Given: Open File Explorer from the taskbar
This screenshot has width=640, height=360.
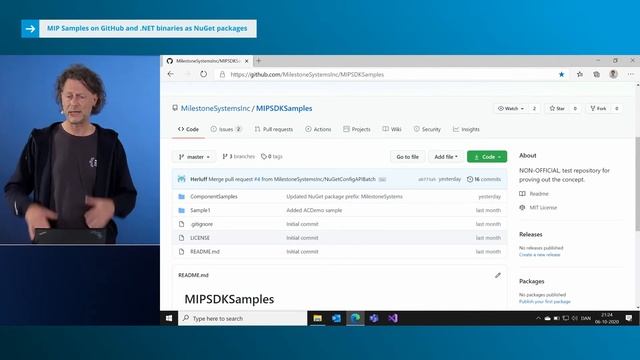Looking at the screenshot, I should [x=317, y=318].
